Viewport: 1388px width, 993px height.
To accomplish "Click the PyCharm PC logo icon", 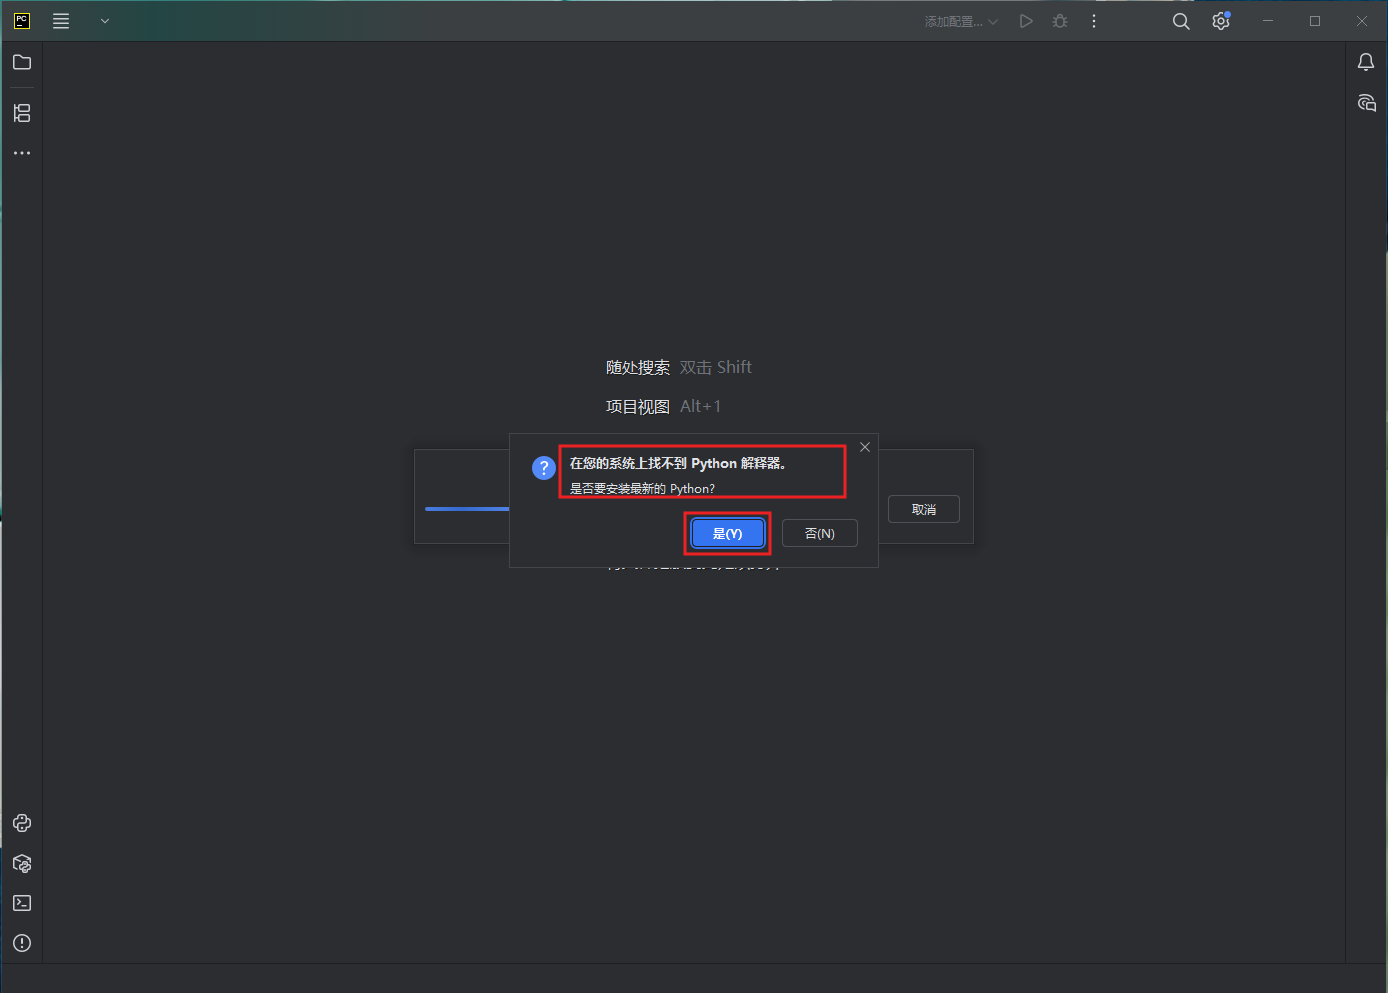I will click(x=22, y=21).
